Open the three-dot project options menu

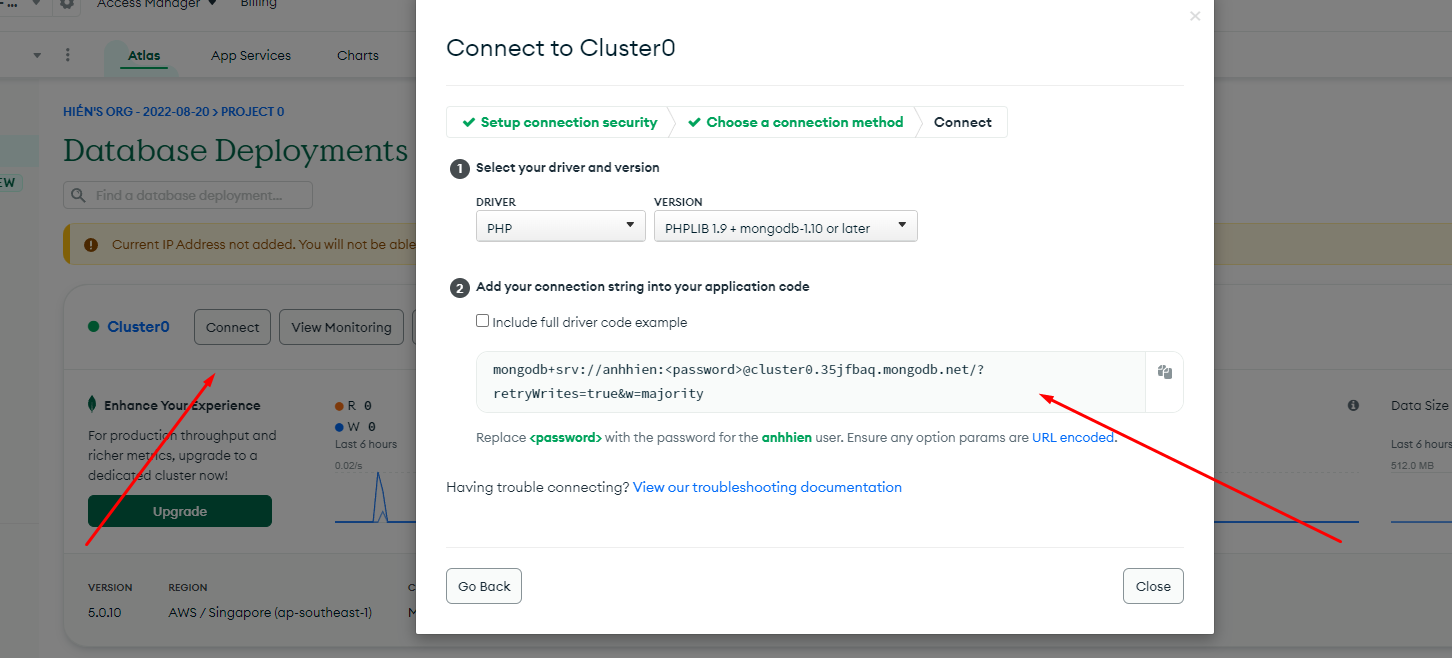[x=68, y=55]
